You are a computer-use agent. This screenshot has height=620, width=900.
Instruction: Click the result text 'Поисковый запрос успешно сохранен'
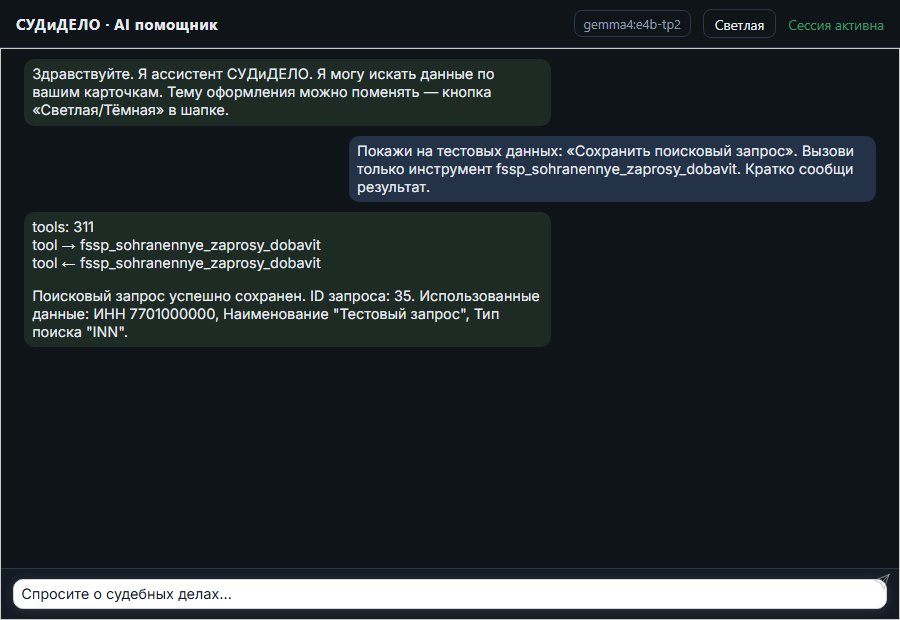pos(286,314)
